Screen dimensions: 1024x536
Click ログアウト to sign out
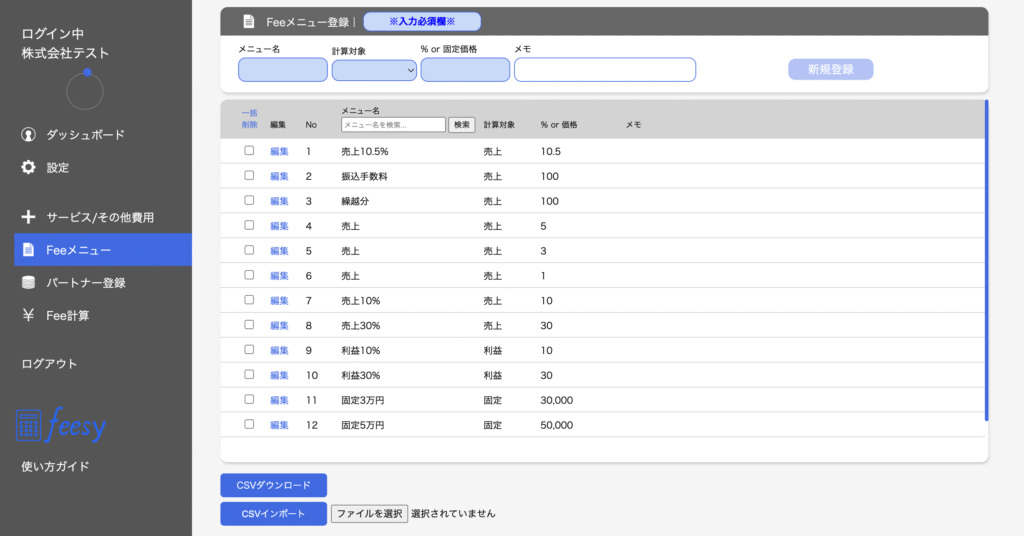tap(49, 364)
